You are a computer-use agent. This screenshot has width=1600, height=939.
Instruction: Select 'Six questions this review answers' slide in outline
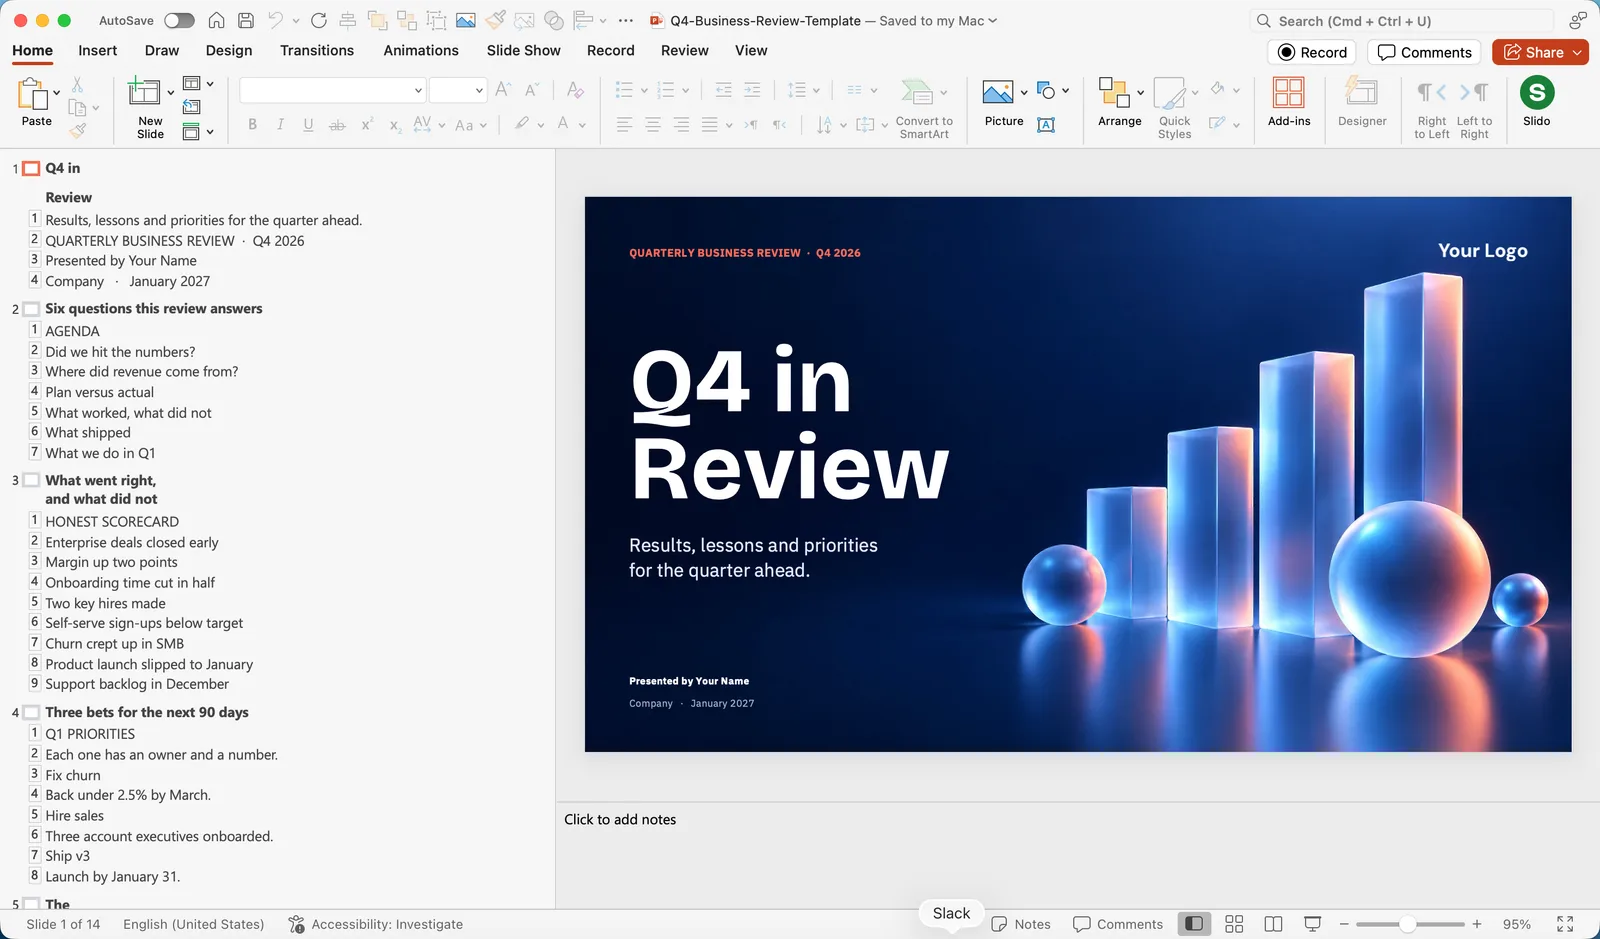(154, 309)
